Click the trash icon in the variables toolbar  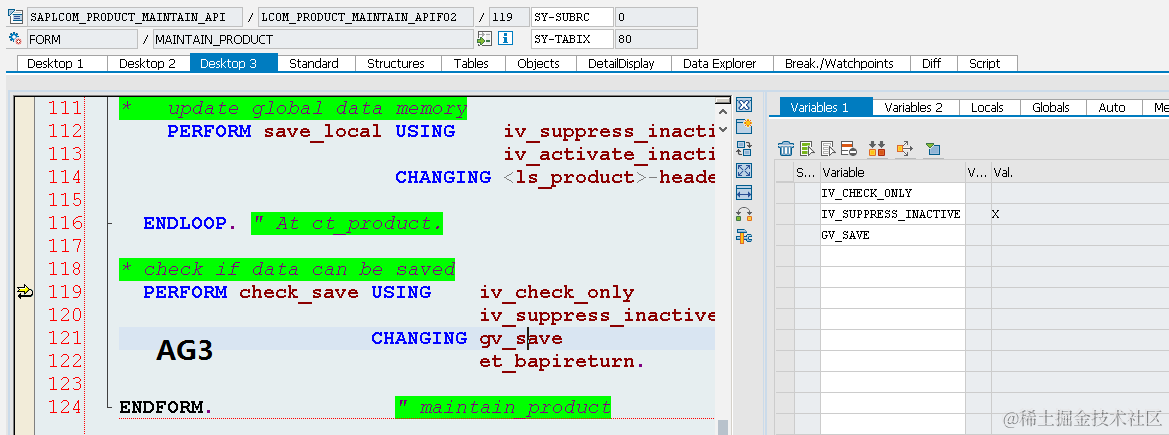[786, 148]
